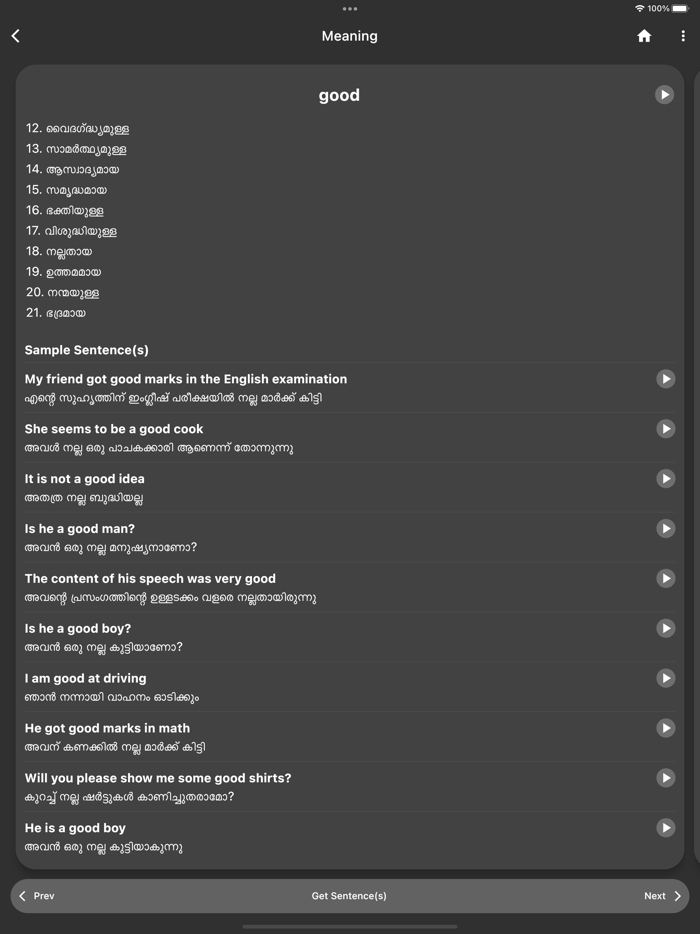The image size is (700, 934).
Task: Advance to the next word
Action: click(661, 895)
